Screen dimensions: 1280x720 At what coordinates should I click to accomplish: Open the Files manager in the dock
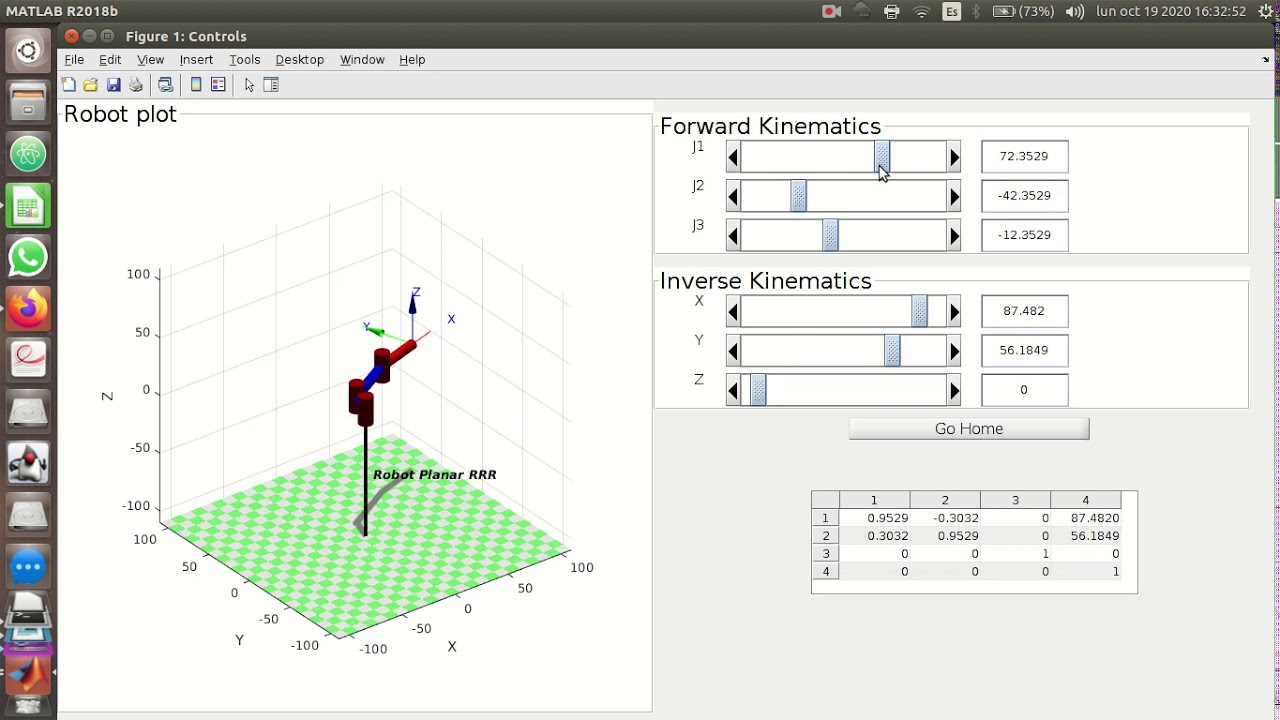click(x=28, y=102)
